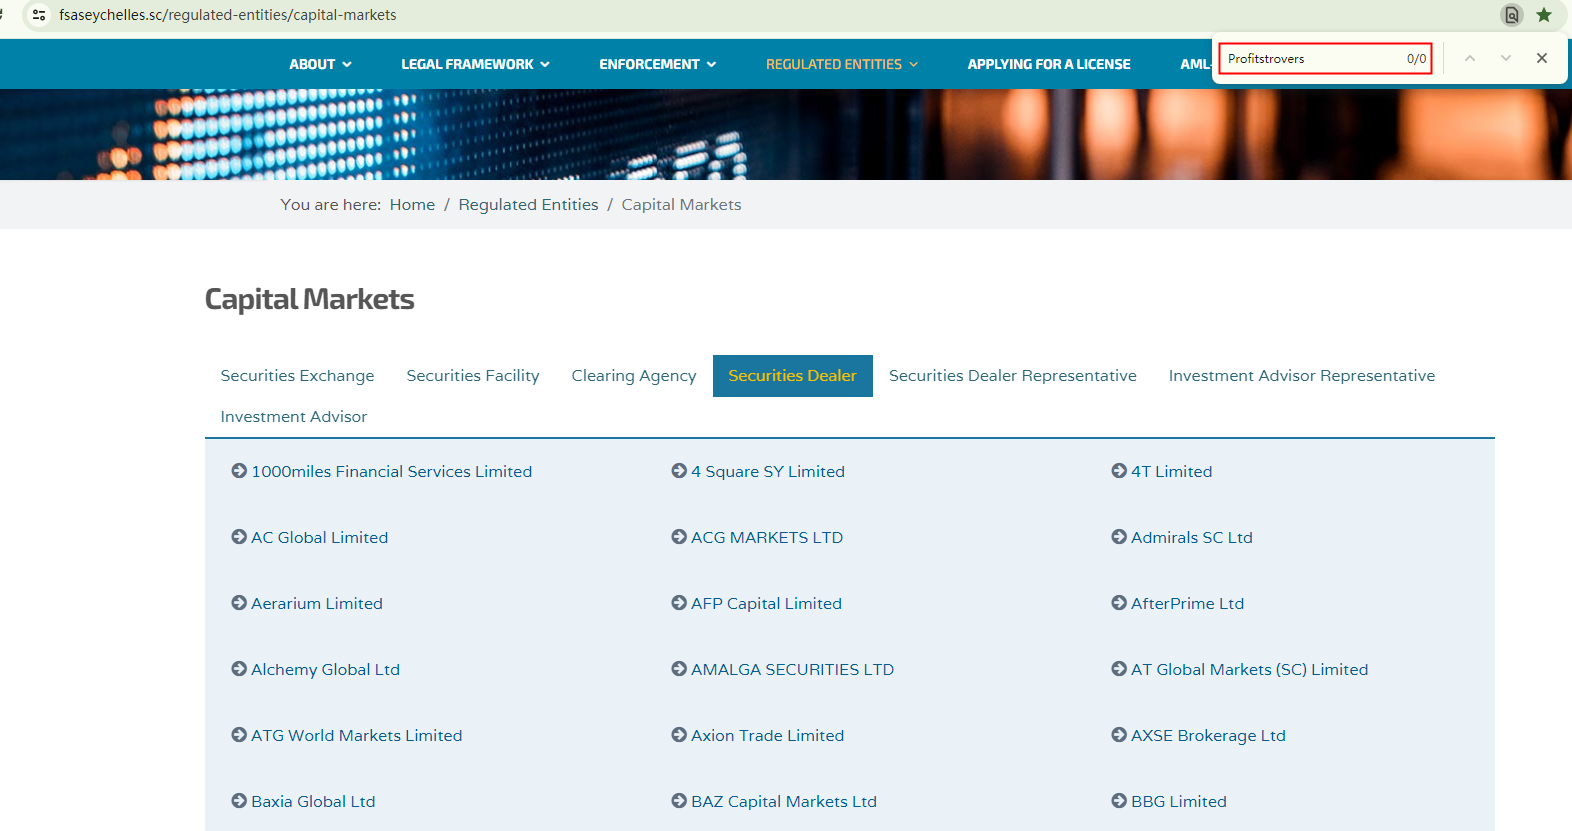Expand the ENFORCEMENT menu
This screenshot has width=1572, height=831.
pyautogui.click(x=657, y=64)
